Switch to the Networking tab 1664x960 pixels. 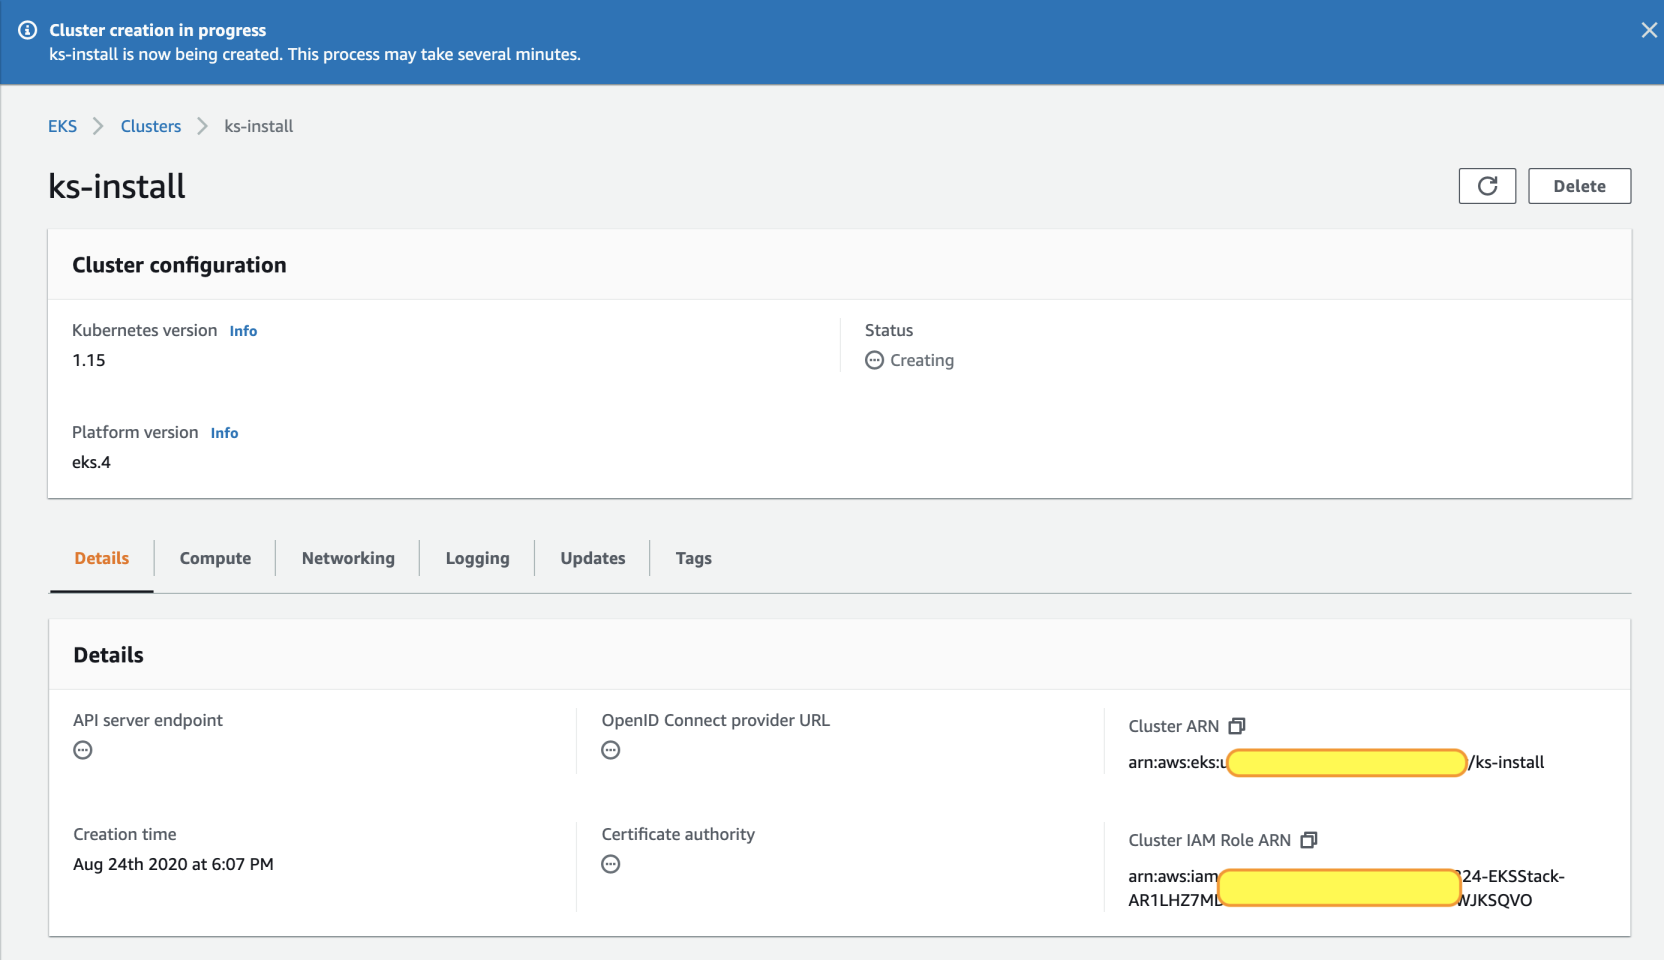click(348, 558)
